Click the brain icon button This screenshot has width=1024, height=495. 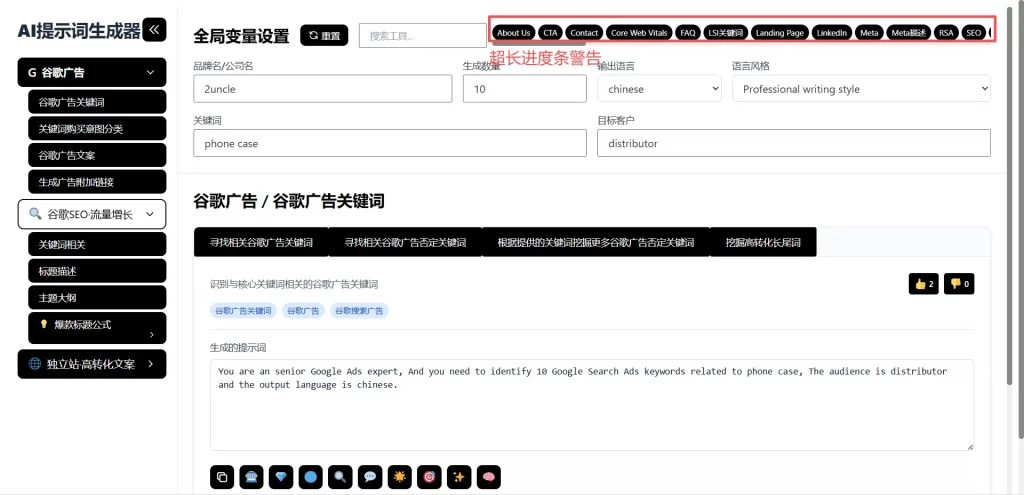[488, 477]
